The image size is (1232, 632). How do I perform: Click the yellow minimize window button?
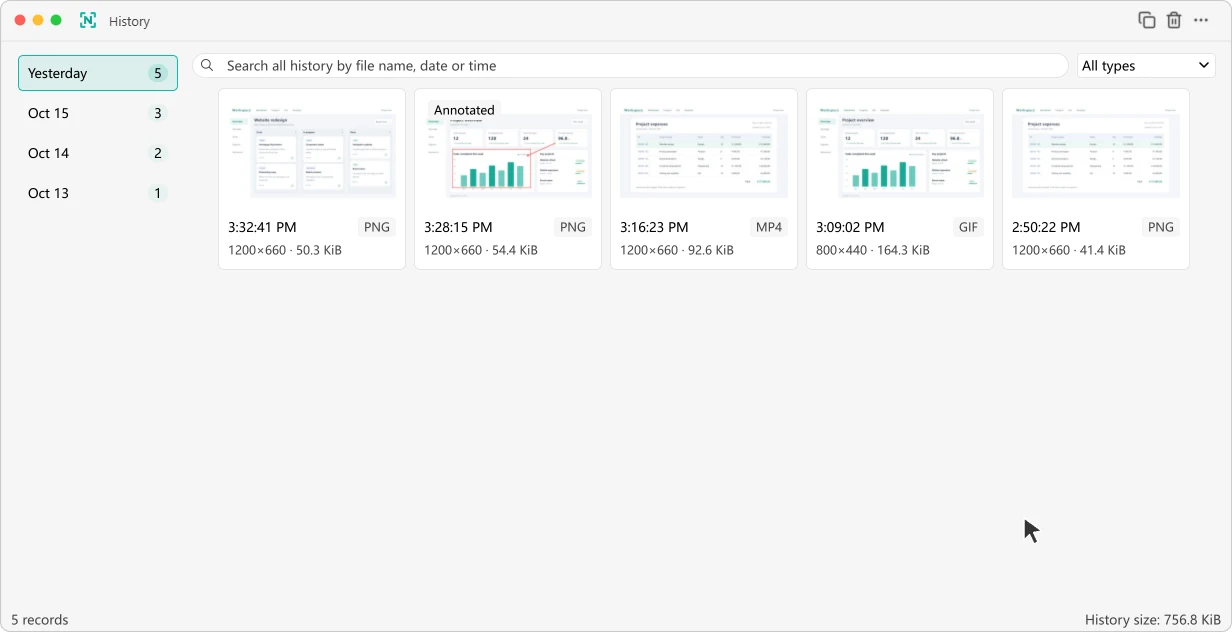[38, 20]
